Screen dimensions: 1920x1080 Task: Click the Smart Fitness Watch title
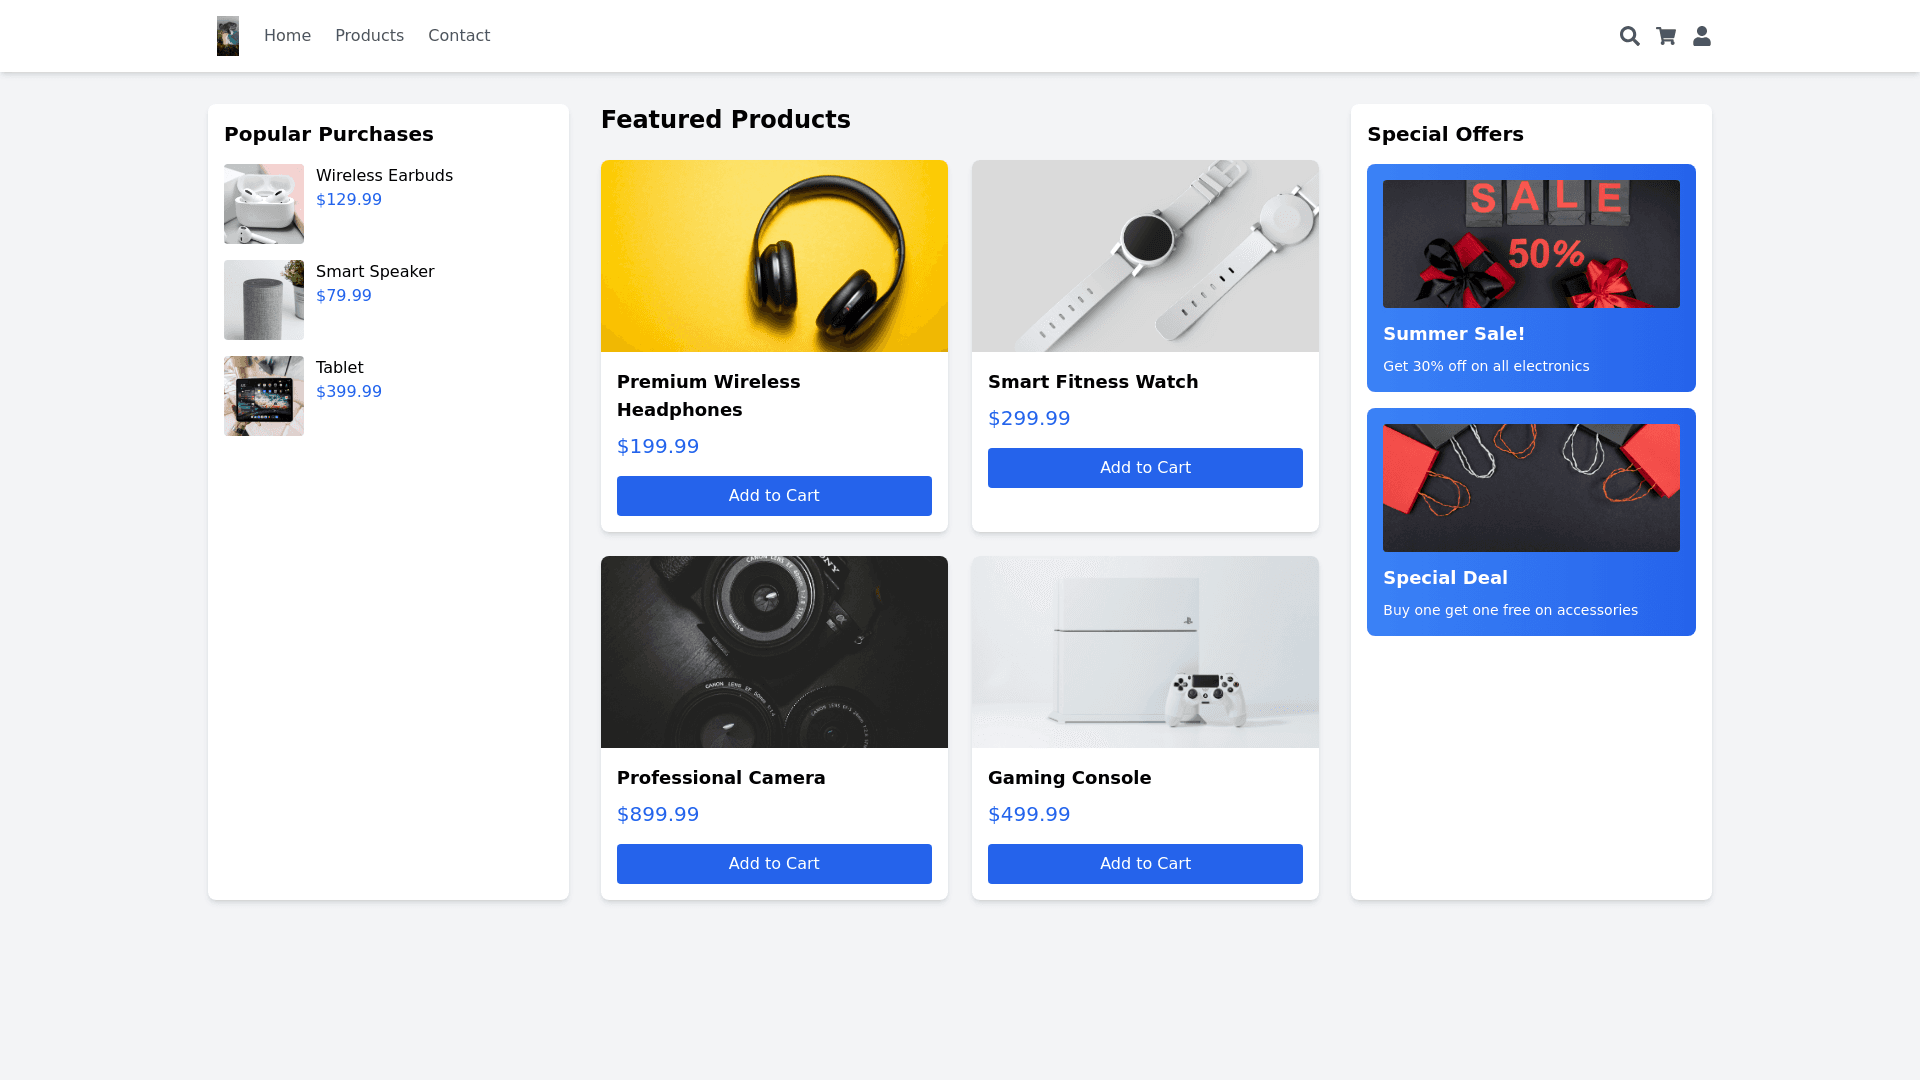coord(1093,382)
